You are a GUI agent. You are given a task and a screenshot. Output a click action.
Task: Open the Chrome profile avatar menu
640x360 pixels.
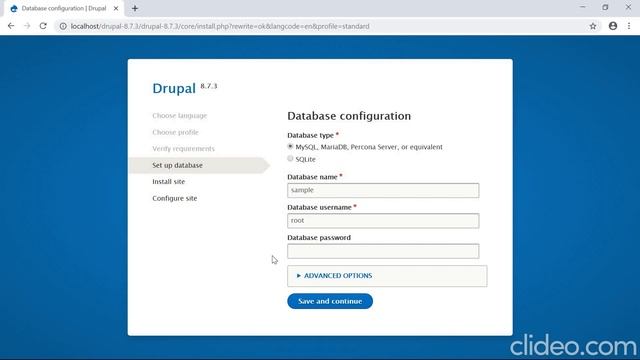click(613, 26)
